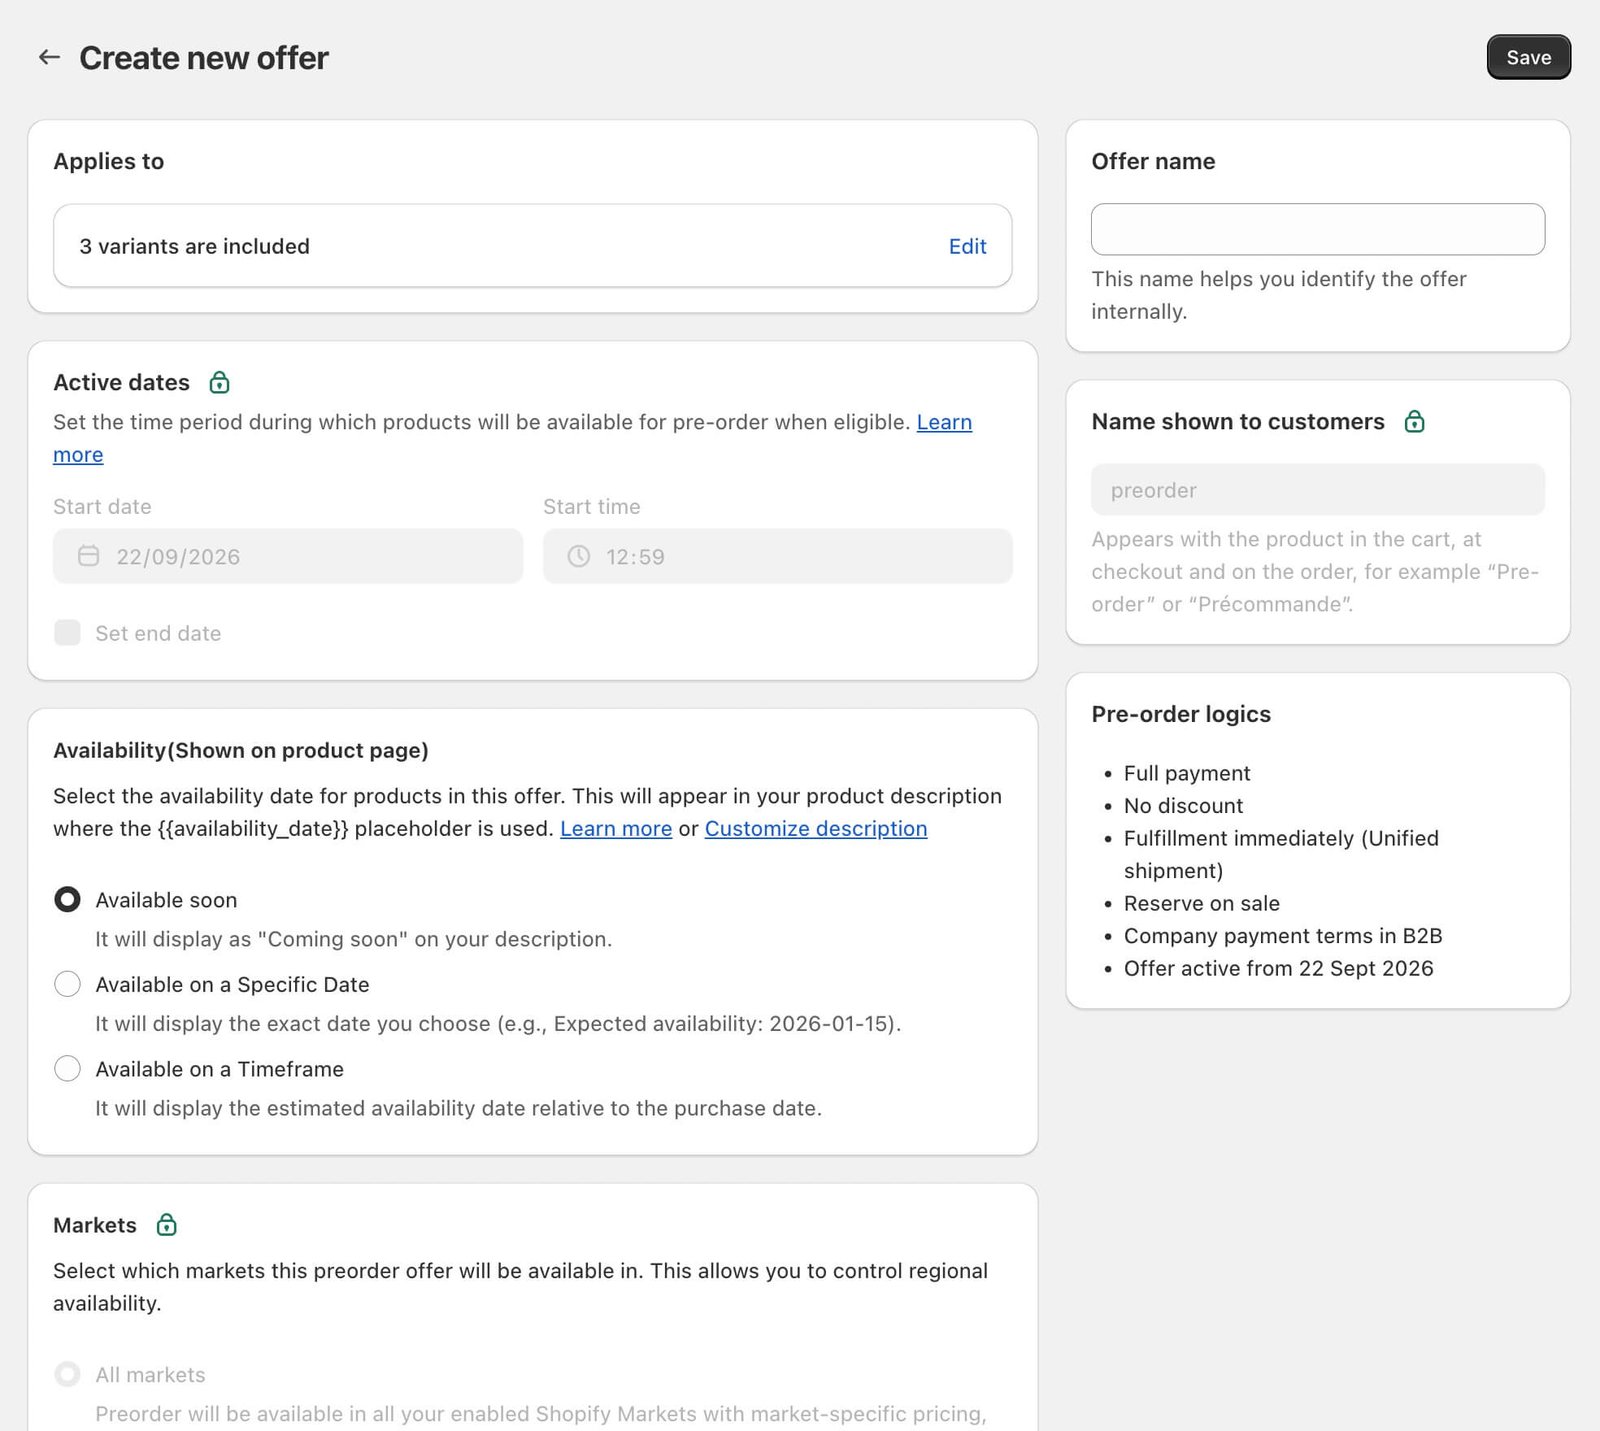The image size is (1600, 1431).
Task: Select the All markets radio option
Action: click(67, 1374)
